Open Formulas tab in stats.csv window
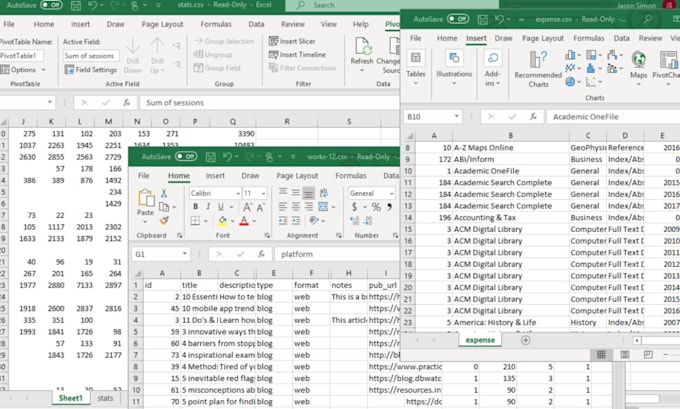 coord(216,24)
